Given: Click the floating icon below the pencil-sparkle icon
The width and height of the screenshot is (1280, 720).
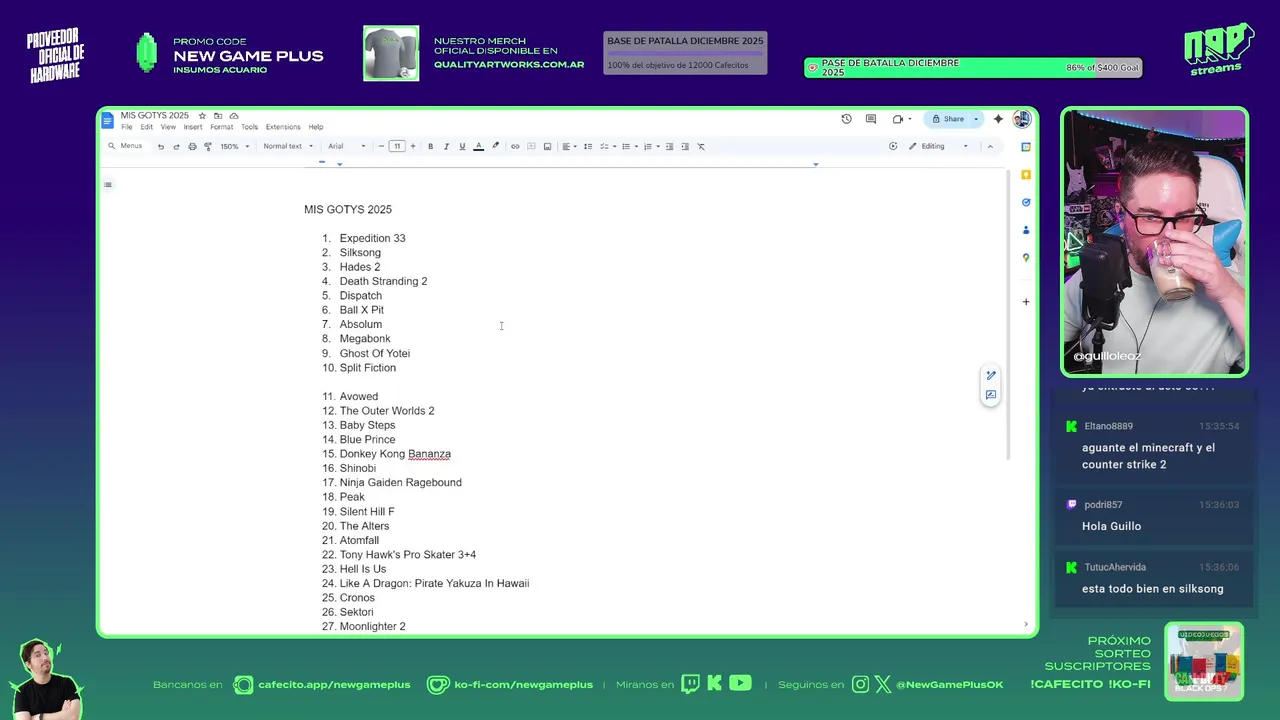Looking at the screenshot, I should tap(991, 395).
